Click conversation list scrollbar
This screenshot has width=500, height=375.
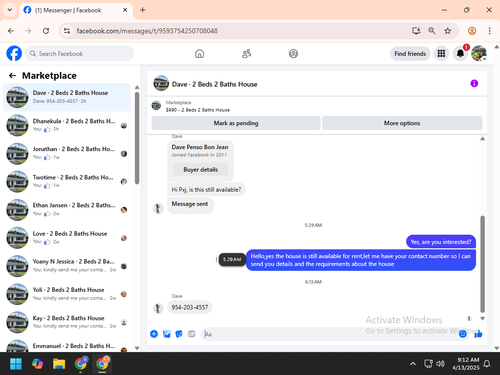[137, 138]
